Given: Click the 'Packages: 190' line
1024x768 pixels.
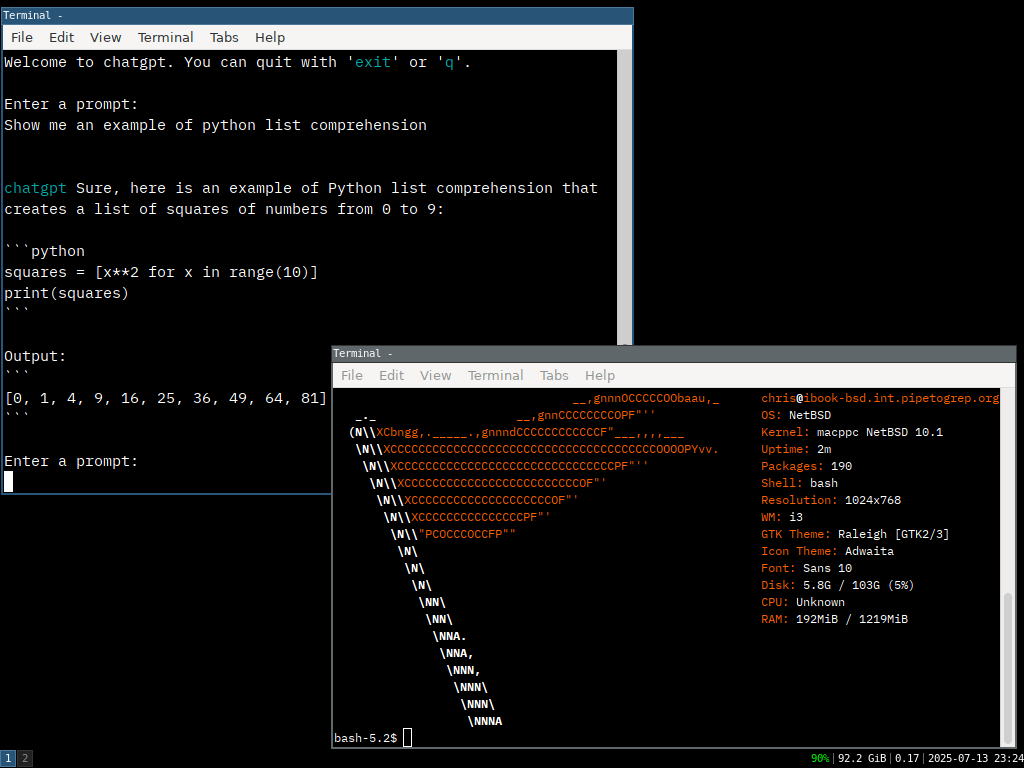Looking at the screenshot, I should (x=807, y=466).
